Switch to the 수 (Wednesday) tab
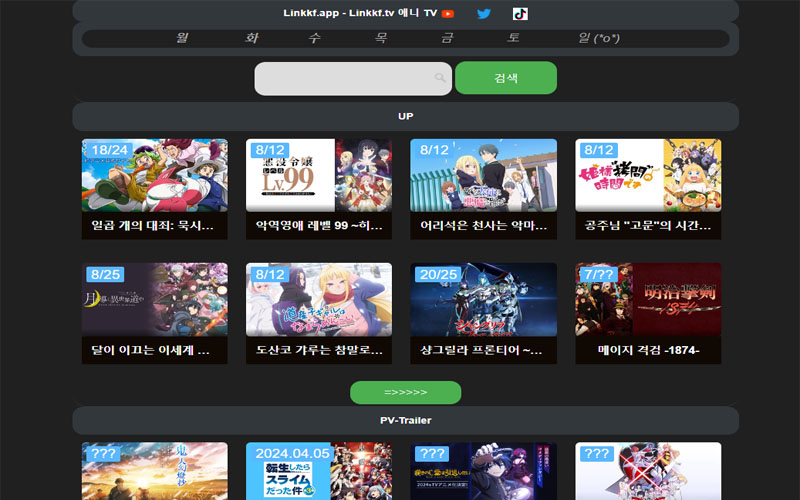The width and height of the screenshot is (800, 500). tap(315, 38)
